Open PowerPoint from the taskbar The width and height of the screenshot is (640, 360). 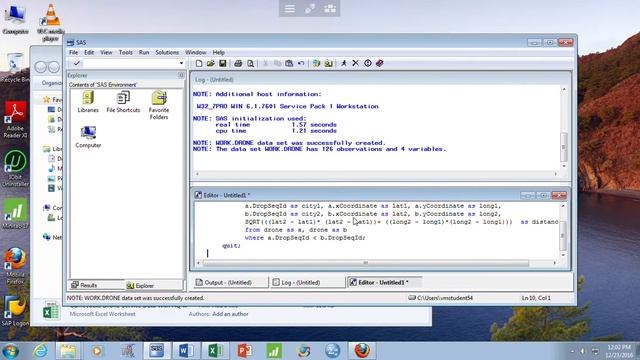tap(244, 351)
